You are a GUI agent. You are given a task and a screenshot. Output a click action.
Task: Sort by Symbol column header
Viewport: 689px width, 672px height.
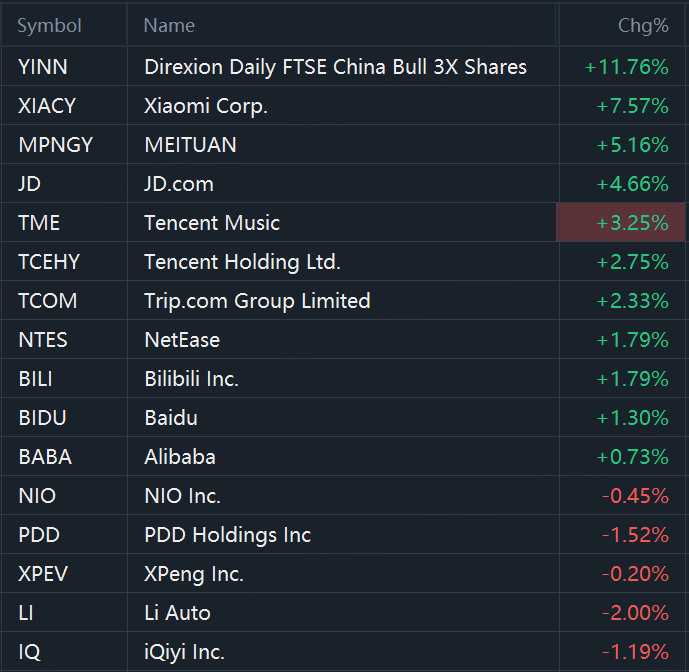[49, 26]
